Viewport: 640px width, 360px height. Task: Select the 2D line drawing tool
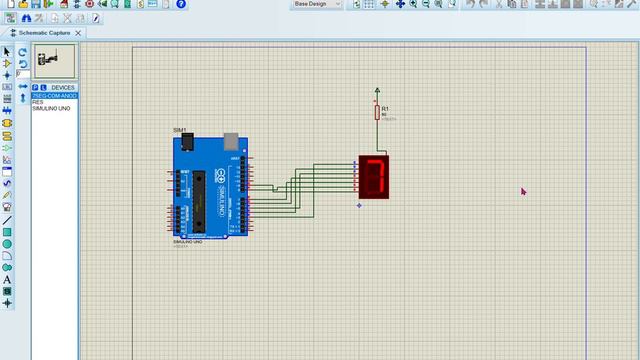(x=7, y=220)
